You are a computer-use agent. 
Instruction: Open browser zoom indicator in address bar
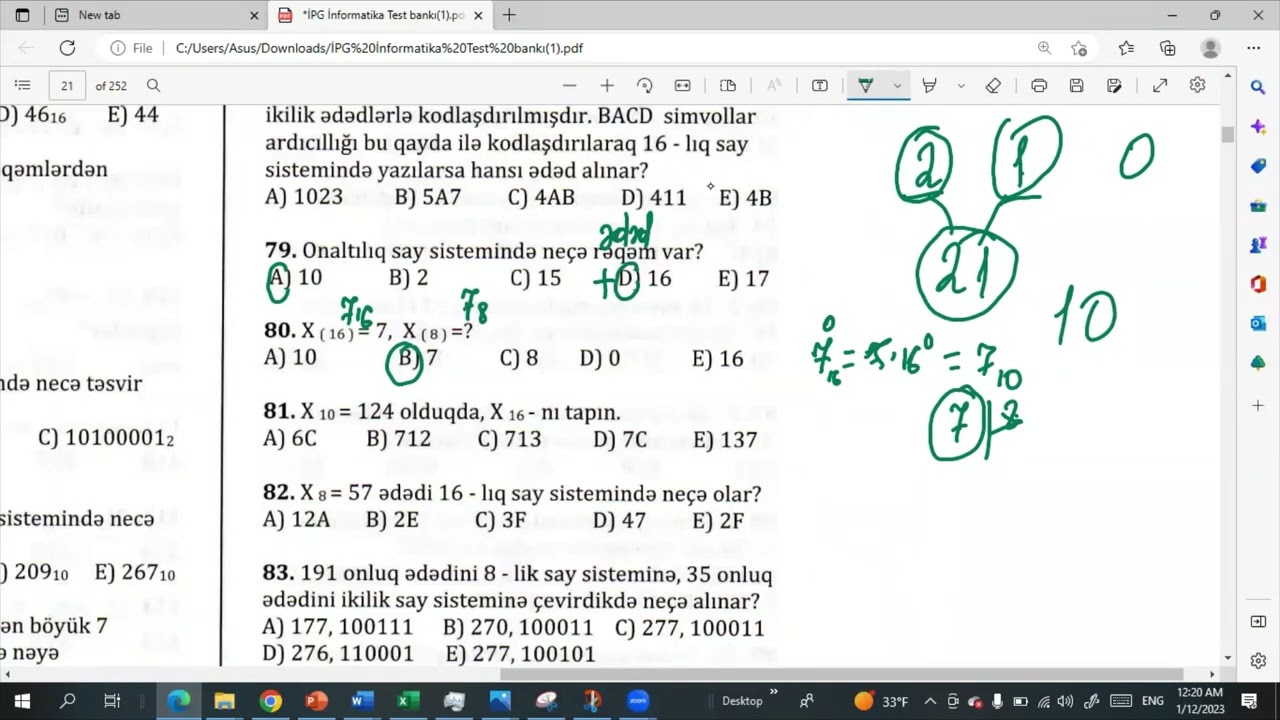(x=1044, y=48)
